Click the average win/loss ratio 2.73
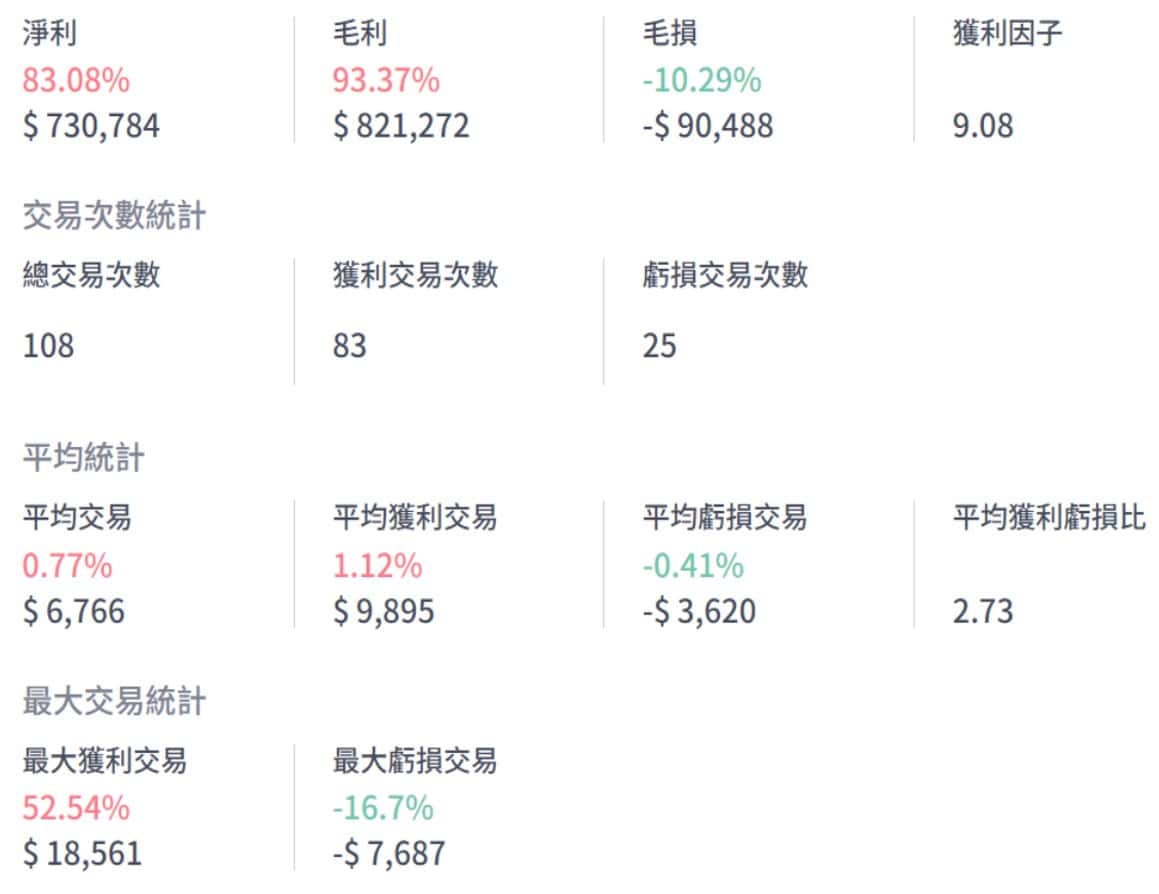This screenshot has width=1159, height=894. (982, 611)
